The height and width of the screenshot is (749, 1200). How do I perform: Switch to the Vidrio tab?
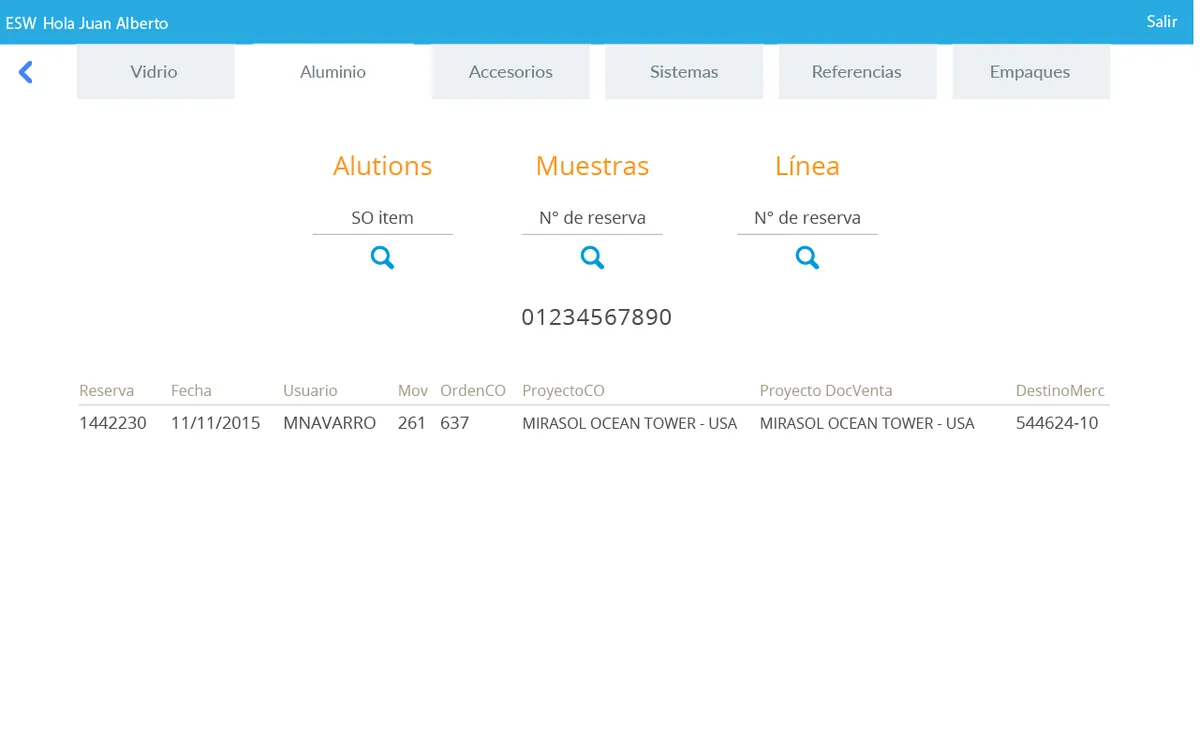tap(155, 72)
